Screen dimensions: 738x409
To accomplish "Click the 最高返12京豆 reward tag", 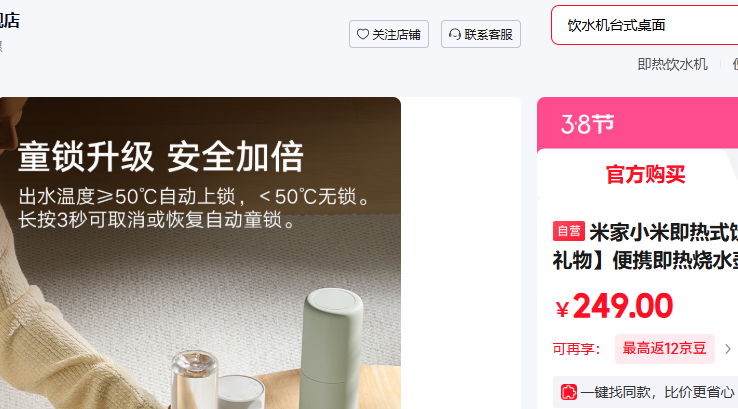I will coord(665,349).
